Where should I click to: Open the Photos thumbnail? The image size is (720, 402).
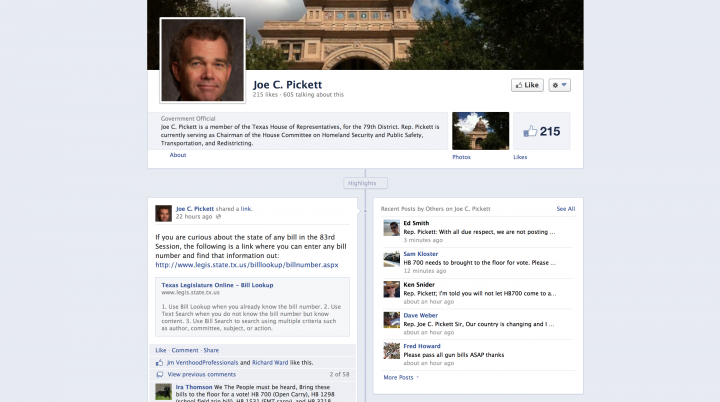click(473, 131)
